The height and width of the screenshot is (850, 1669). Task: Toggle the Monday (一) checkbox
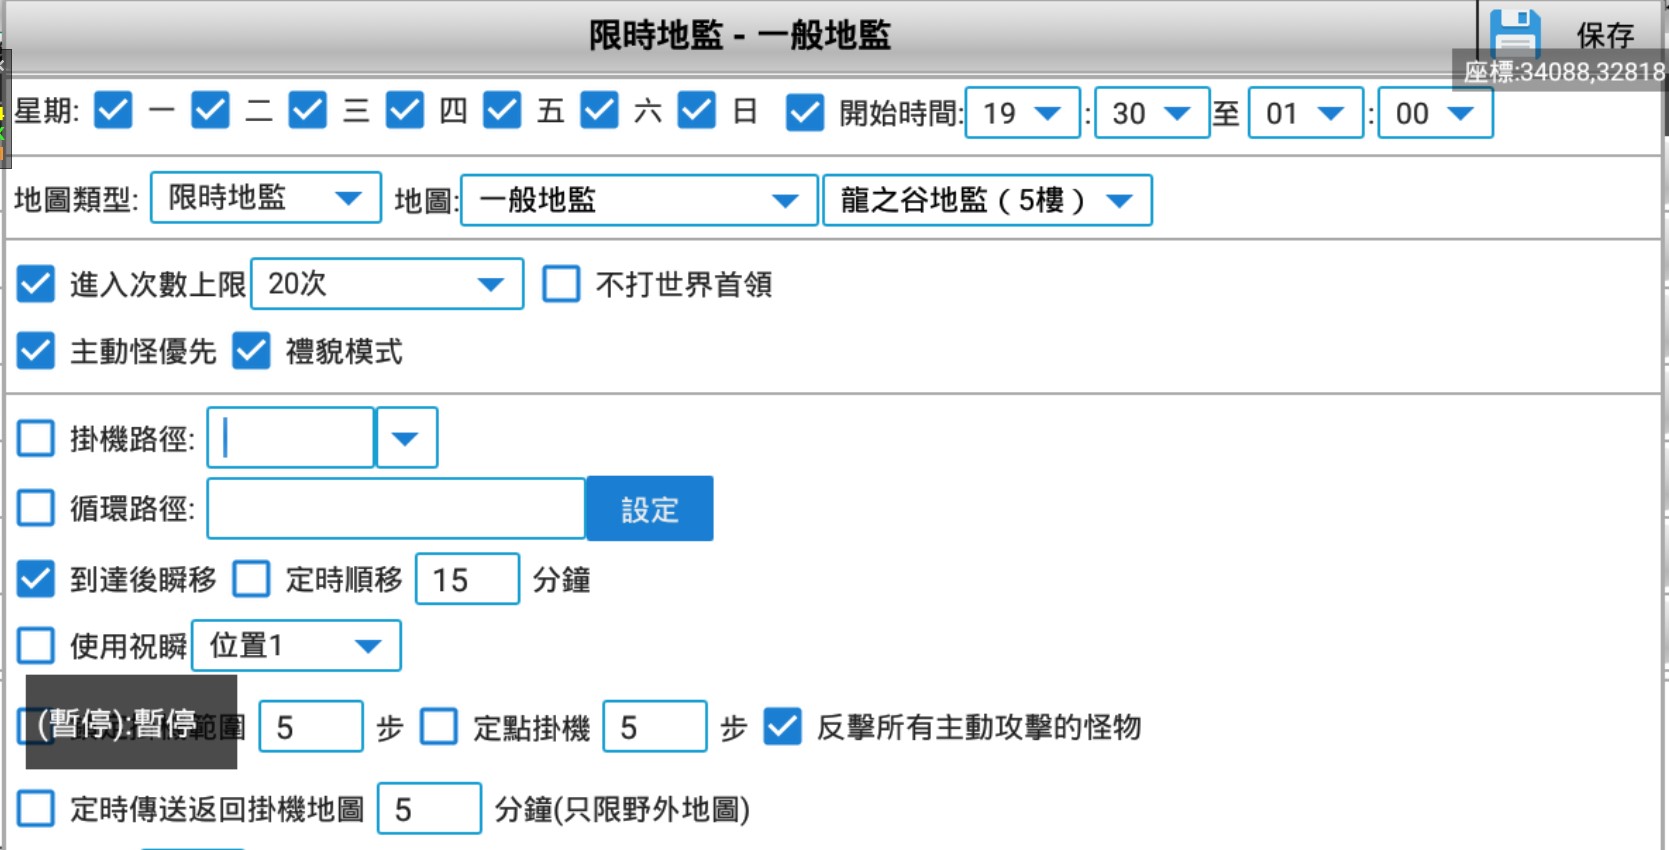(113, 111)
